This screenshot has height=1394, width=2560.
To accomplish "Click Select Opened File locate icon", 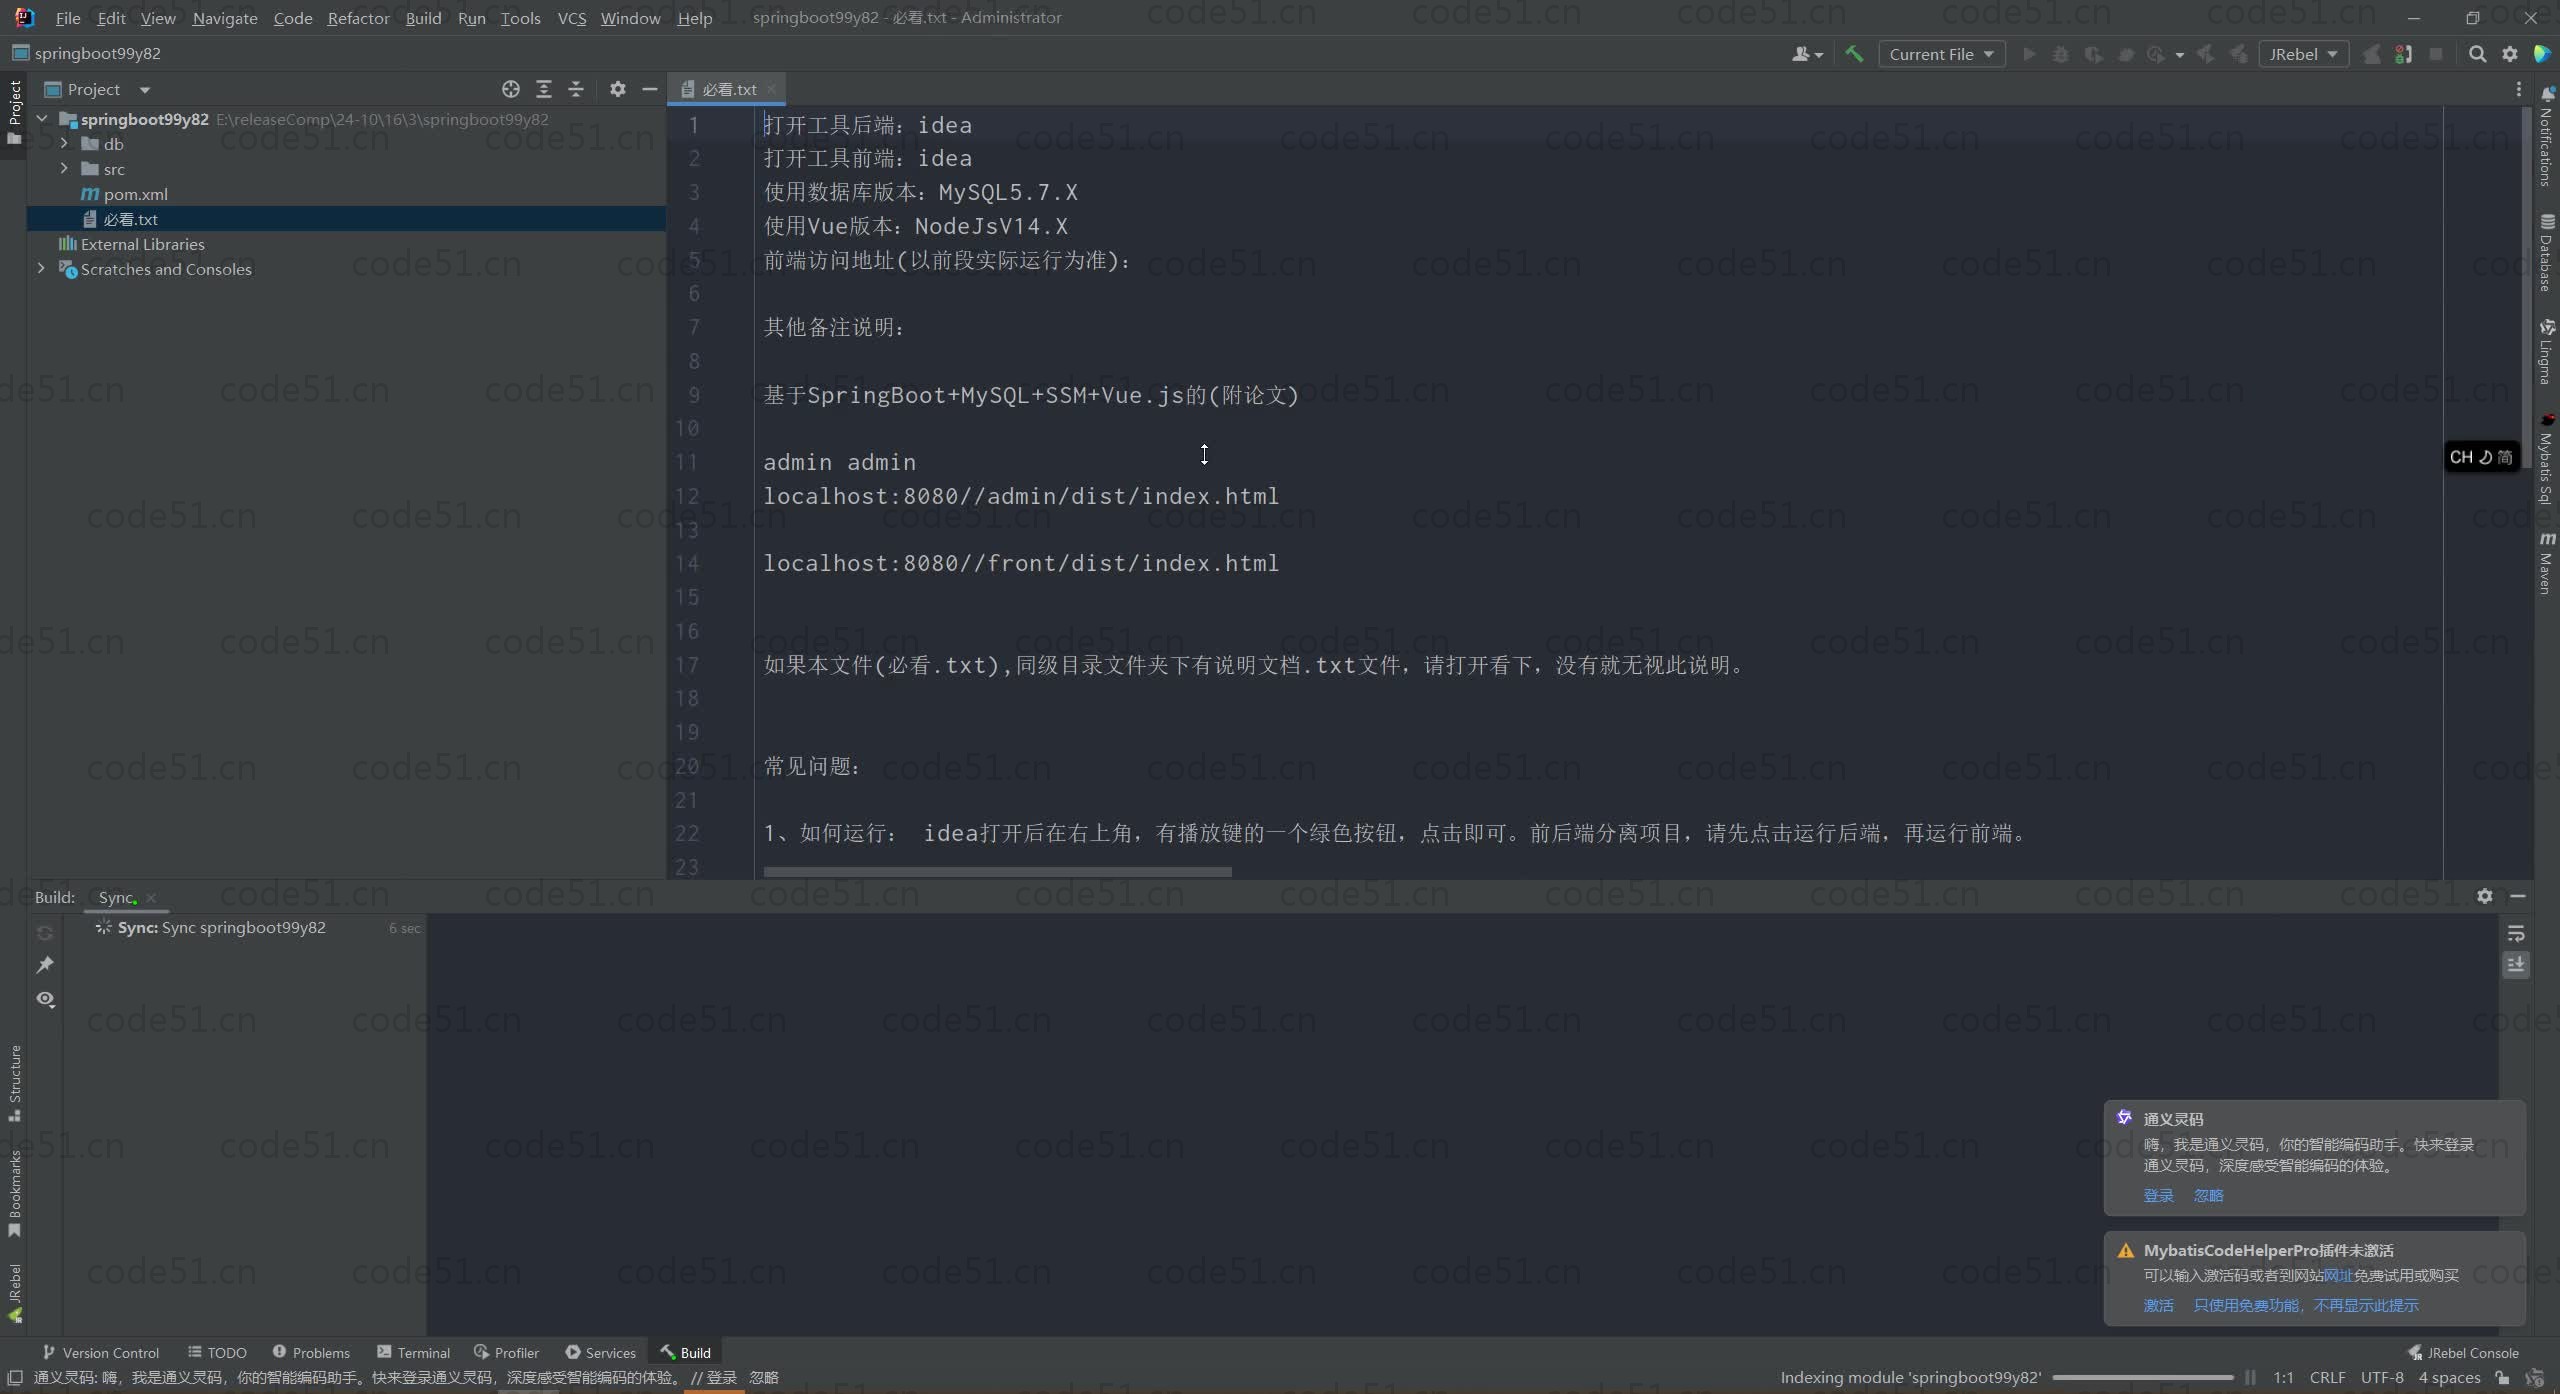I will pos(511,89).
